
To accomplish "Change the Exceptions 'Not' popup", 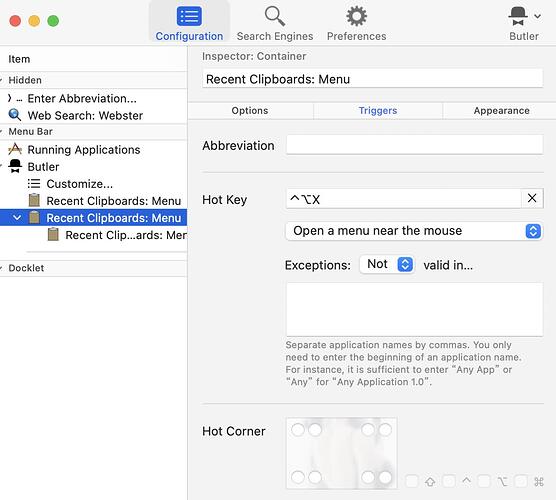I will coord(387,265).
